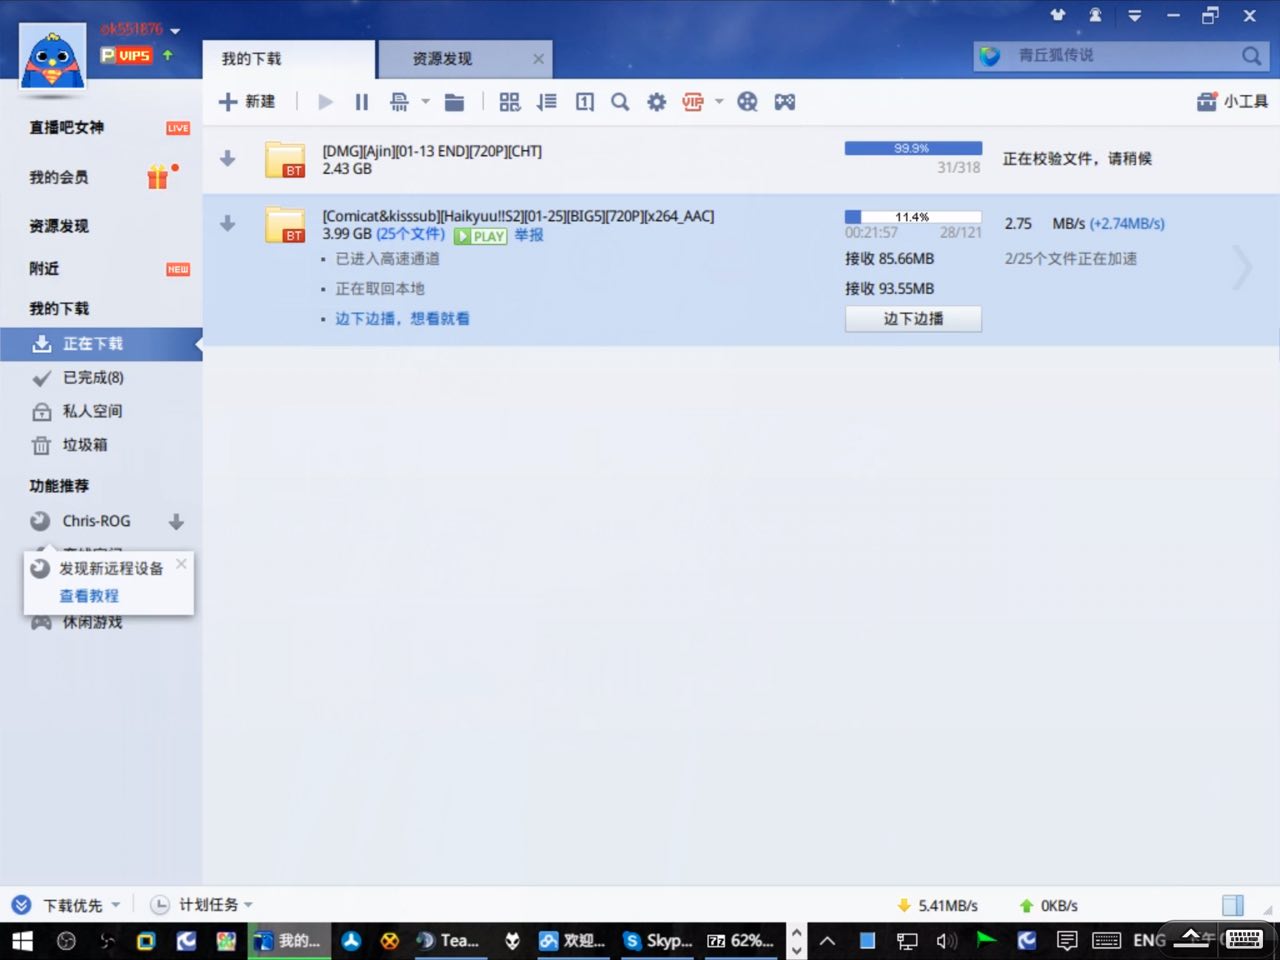Switch to the 资源发现 tab
The width and height of the screenshot is (1280, 960).
442,59
